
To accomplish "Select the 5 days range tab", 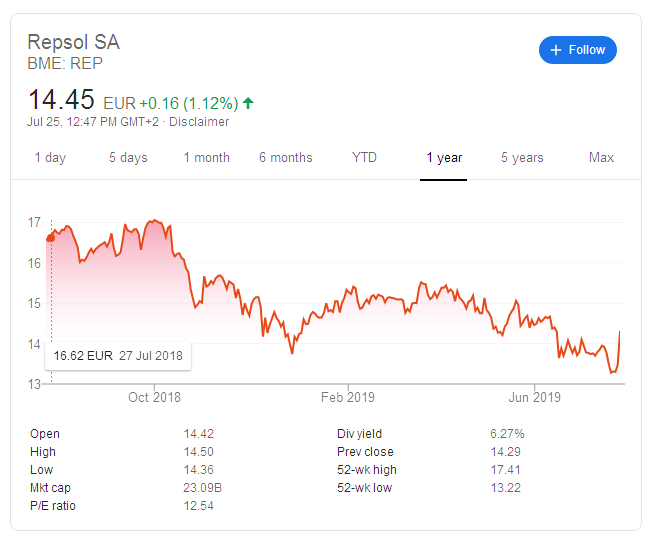I will 128,158.
